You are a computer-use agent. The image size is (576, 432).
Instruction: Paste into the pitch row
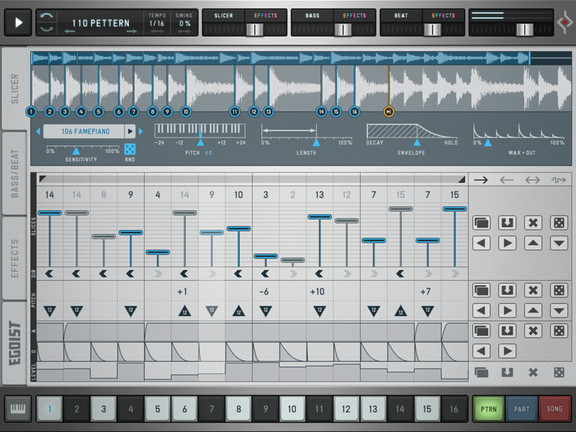coord(507,290)
